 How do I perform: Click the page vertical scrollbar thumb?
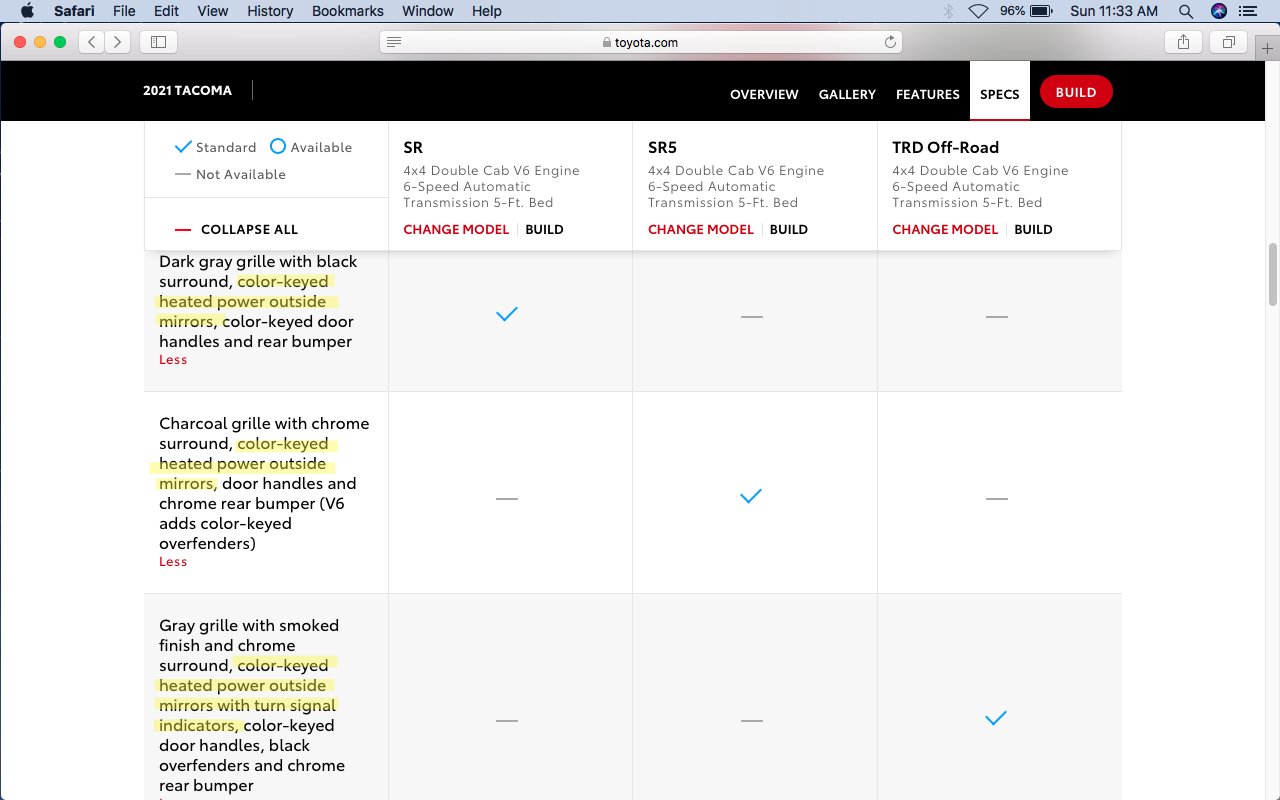point(1272,274)
